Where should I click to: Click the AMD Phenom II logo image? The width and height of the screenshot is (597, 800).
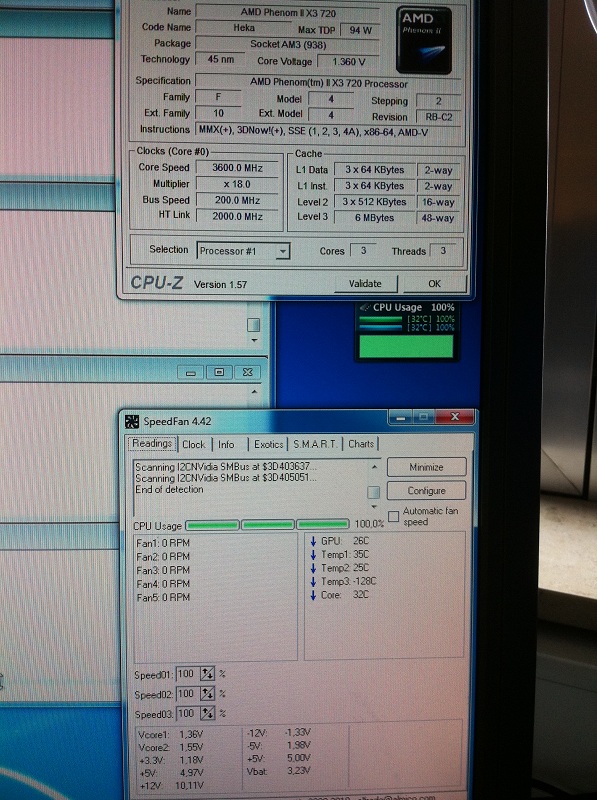pyautogui.click(x=424, y=40)
